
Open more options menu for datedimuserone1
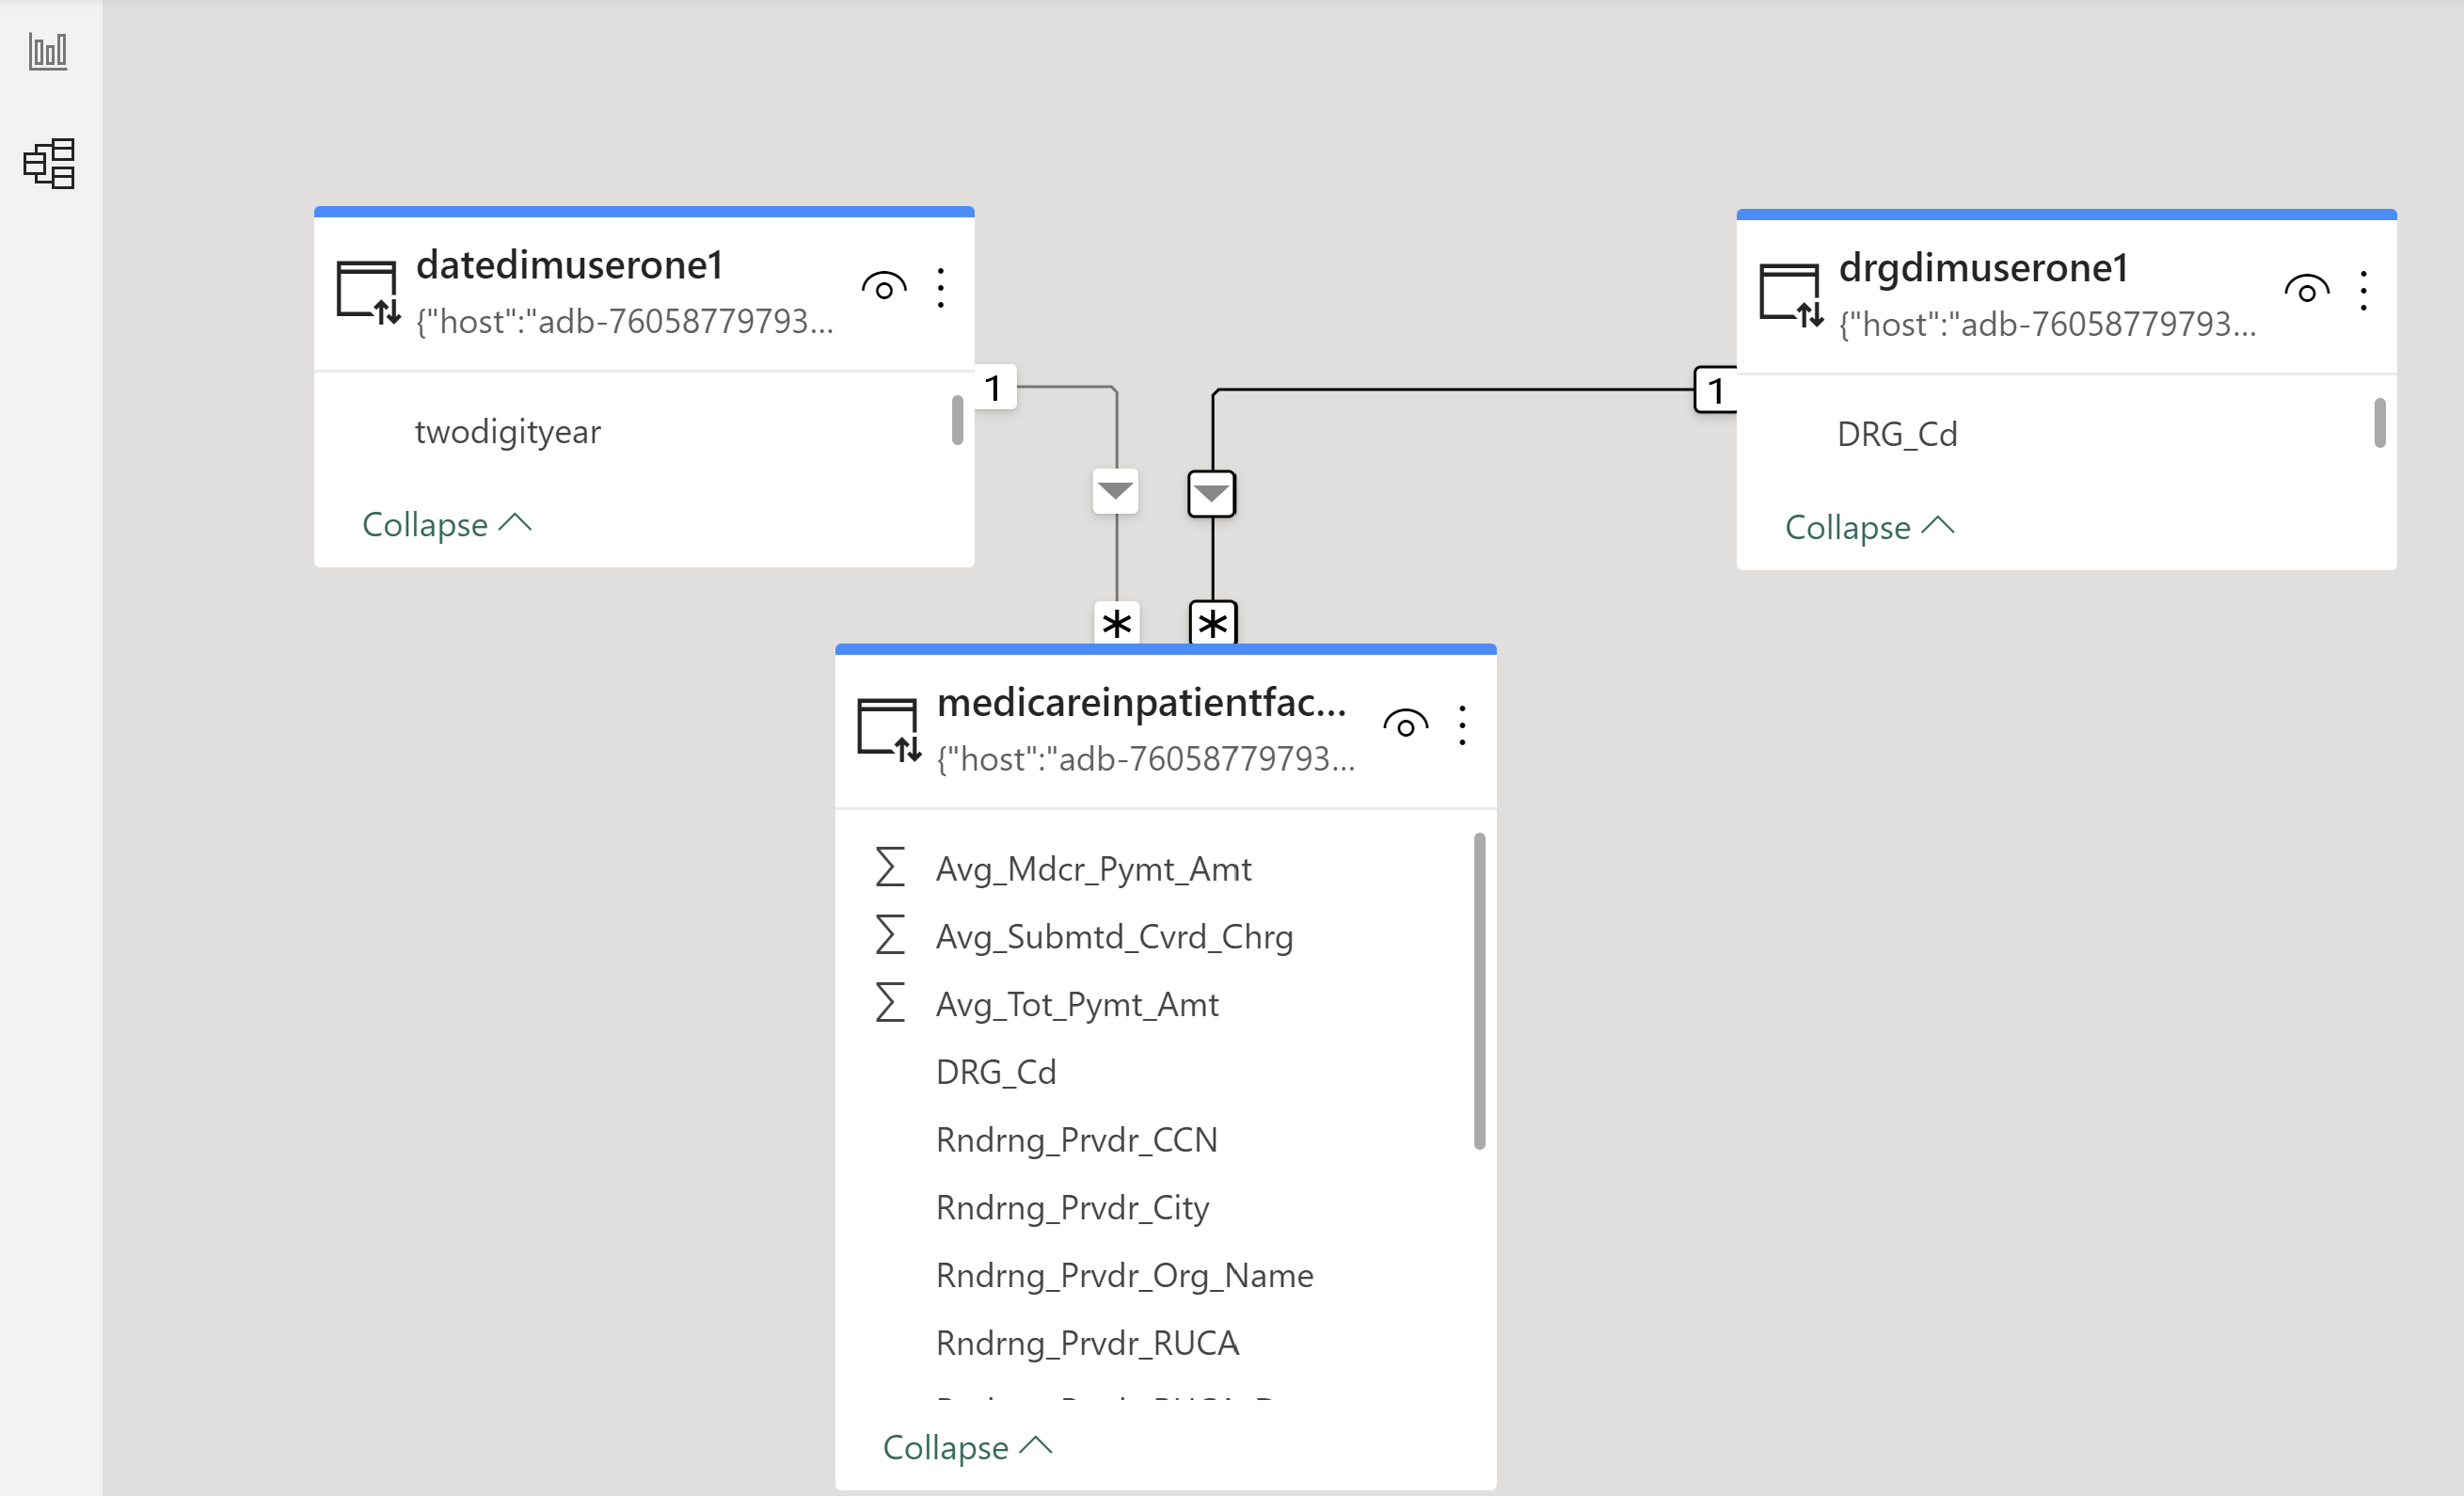tap(940, 289)
